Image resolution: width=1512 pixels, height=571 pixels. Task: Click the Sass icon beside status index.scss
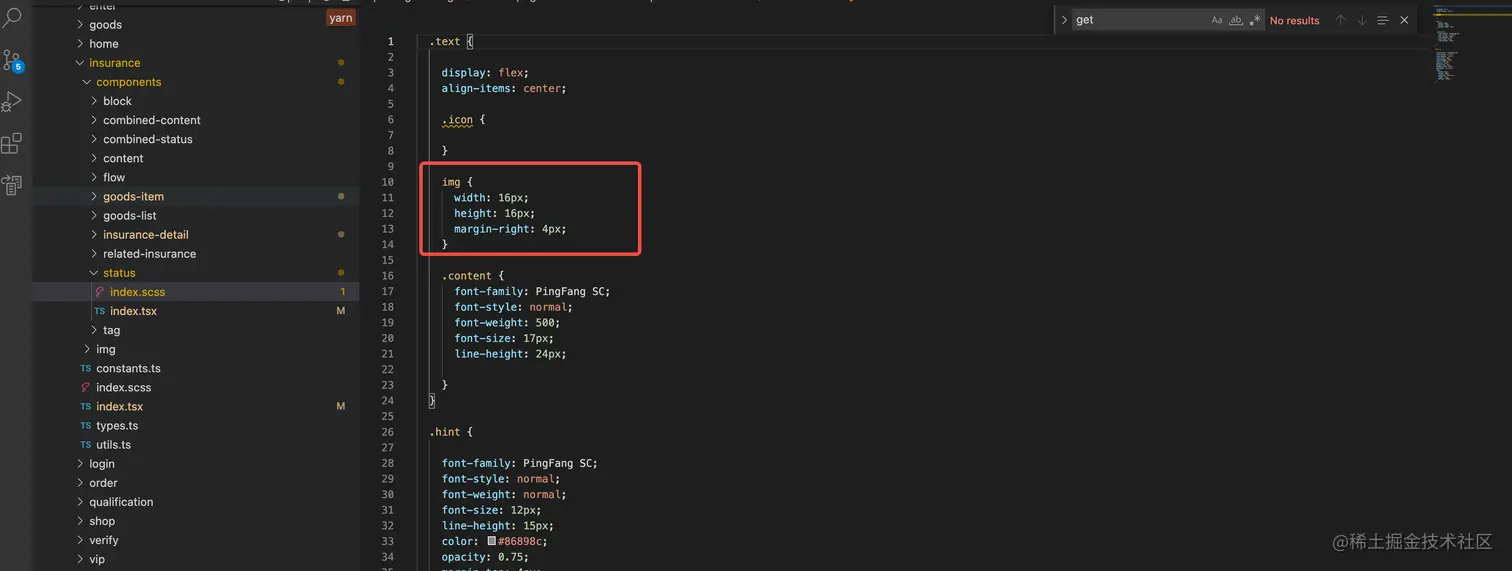tap(100, 292)
